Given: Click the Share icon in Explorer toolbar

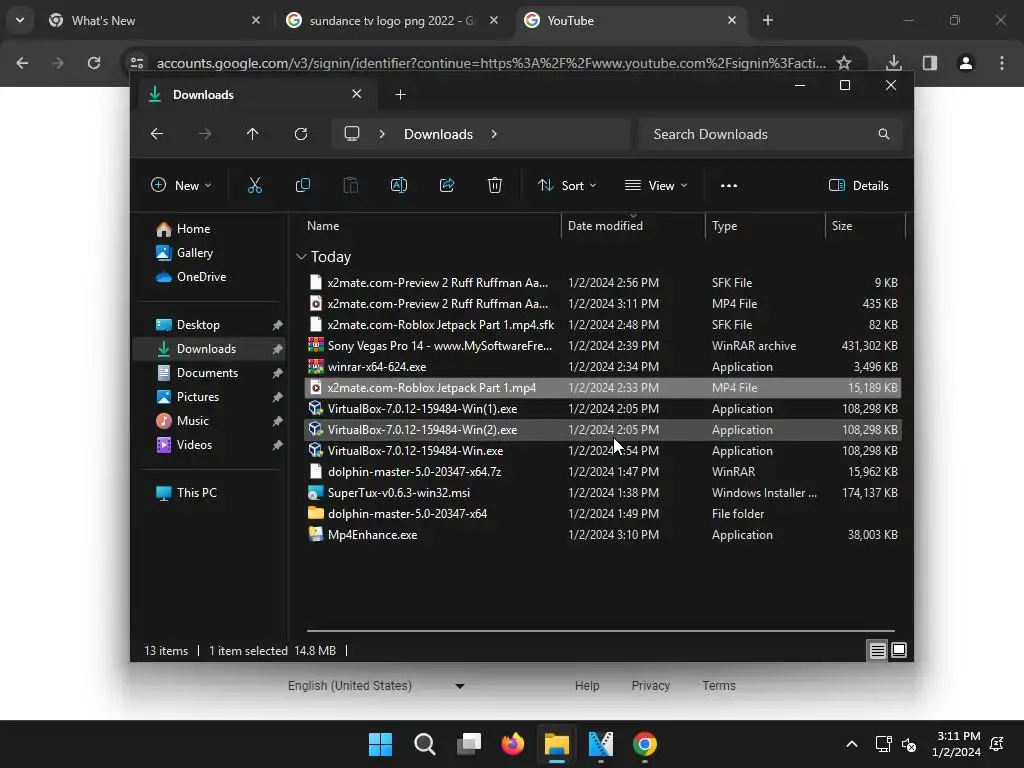Looking at the screenshot, I should pos(447,185).
